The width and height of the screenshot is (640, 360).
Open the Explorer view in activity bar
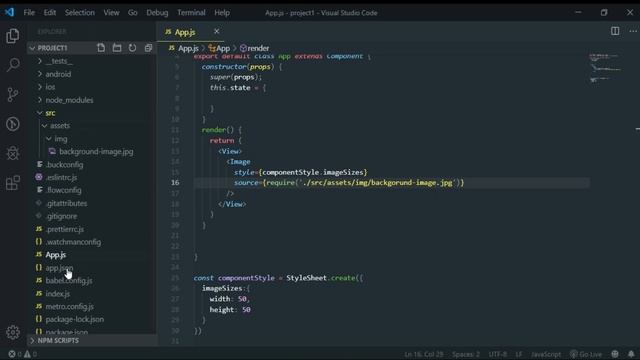13,36
